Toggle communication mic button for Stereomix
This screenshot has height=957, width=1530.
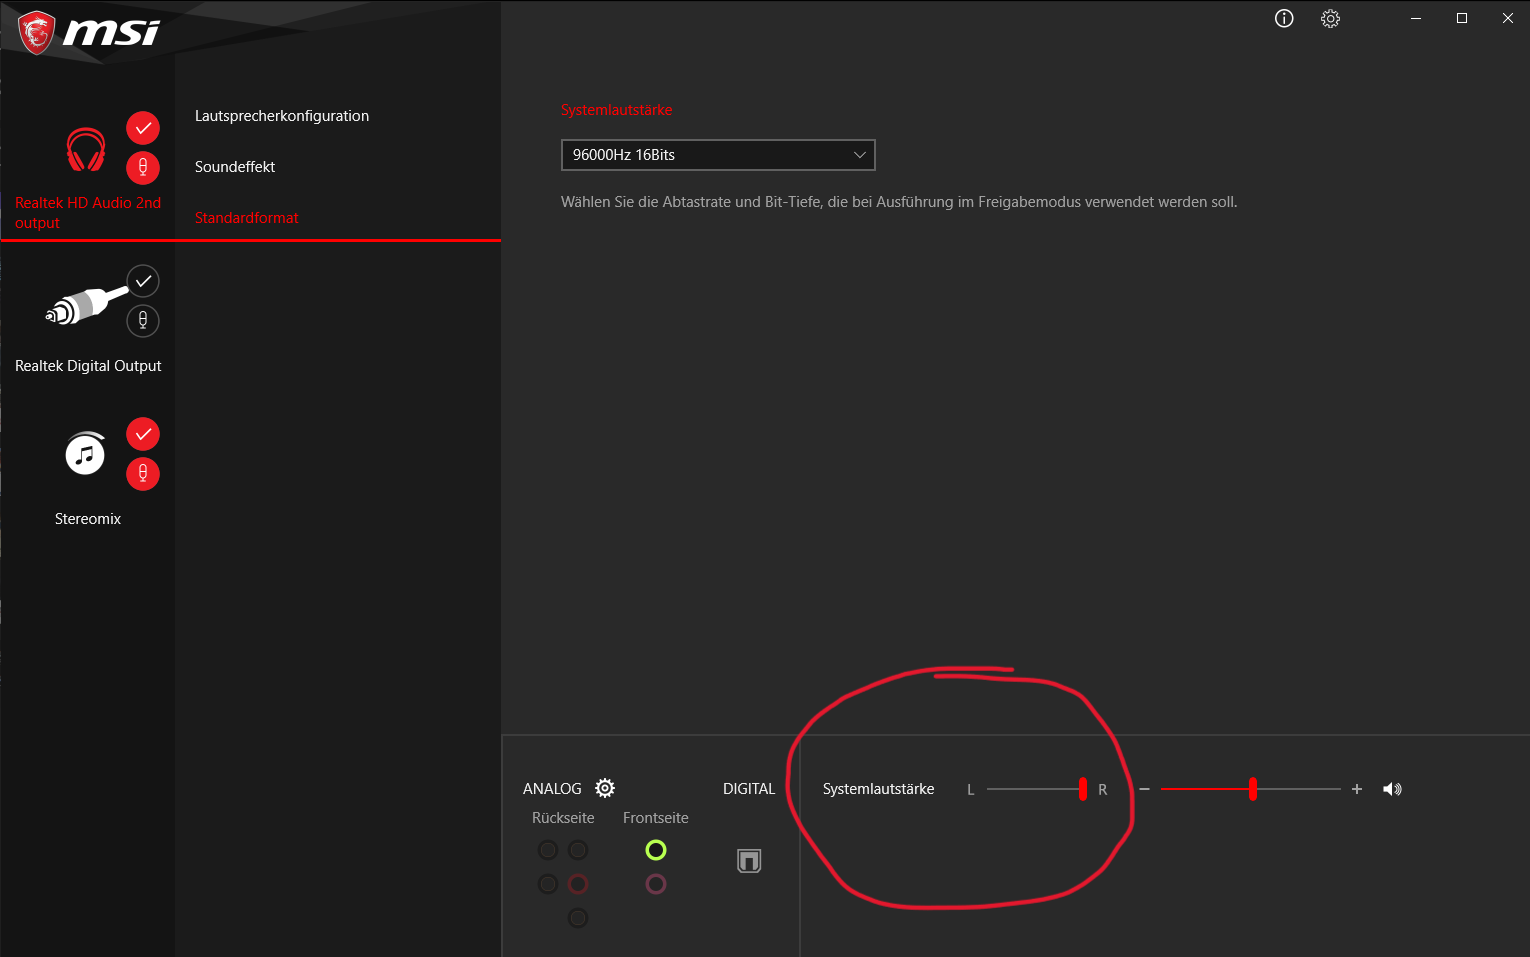[x=143, y=473]
